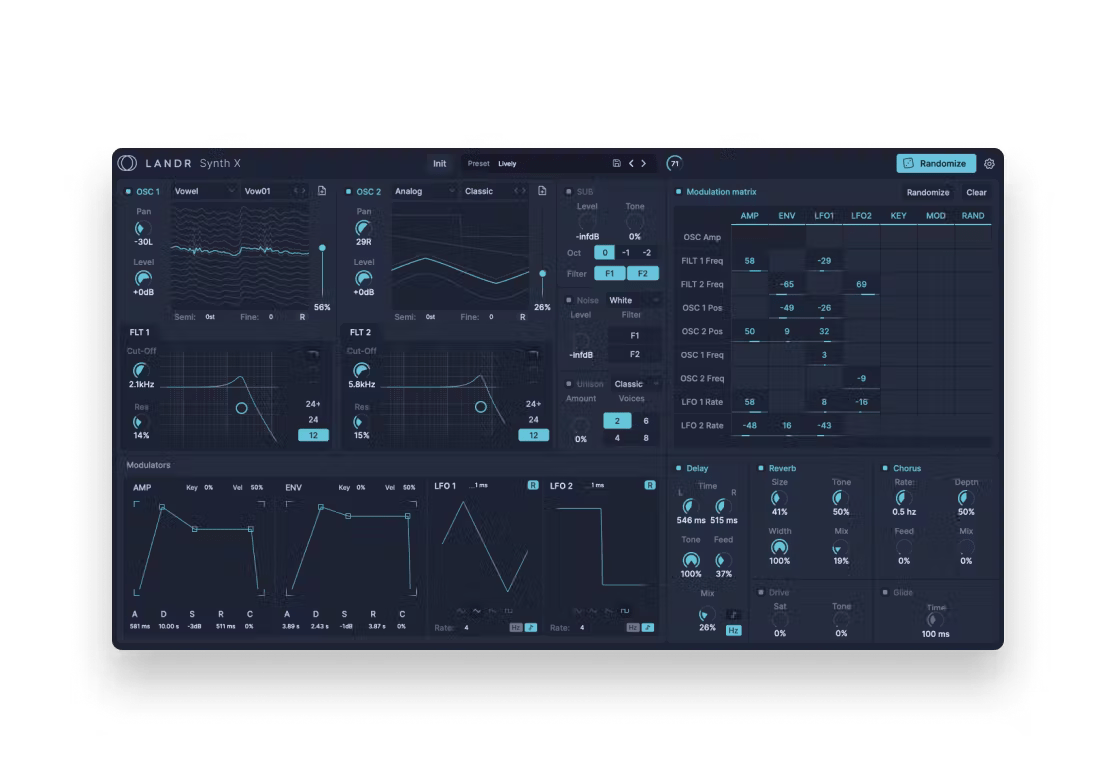Image resolution: width=1120 pixels, height=764 pixels.
Task: Click note sync icon in Delay section
Action: click(x=734, y=615)
